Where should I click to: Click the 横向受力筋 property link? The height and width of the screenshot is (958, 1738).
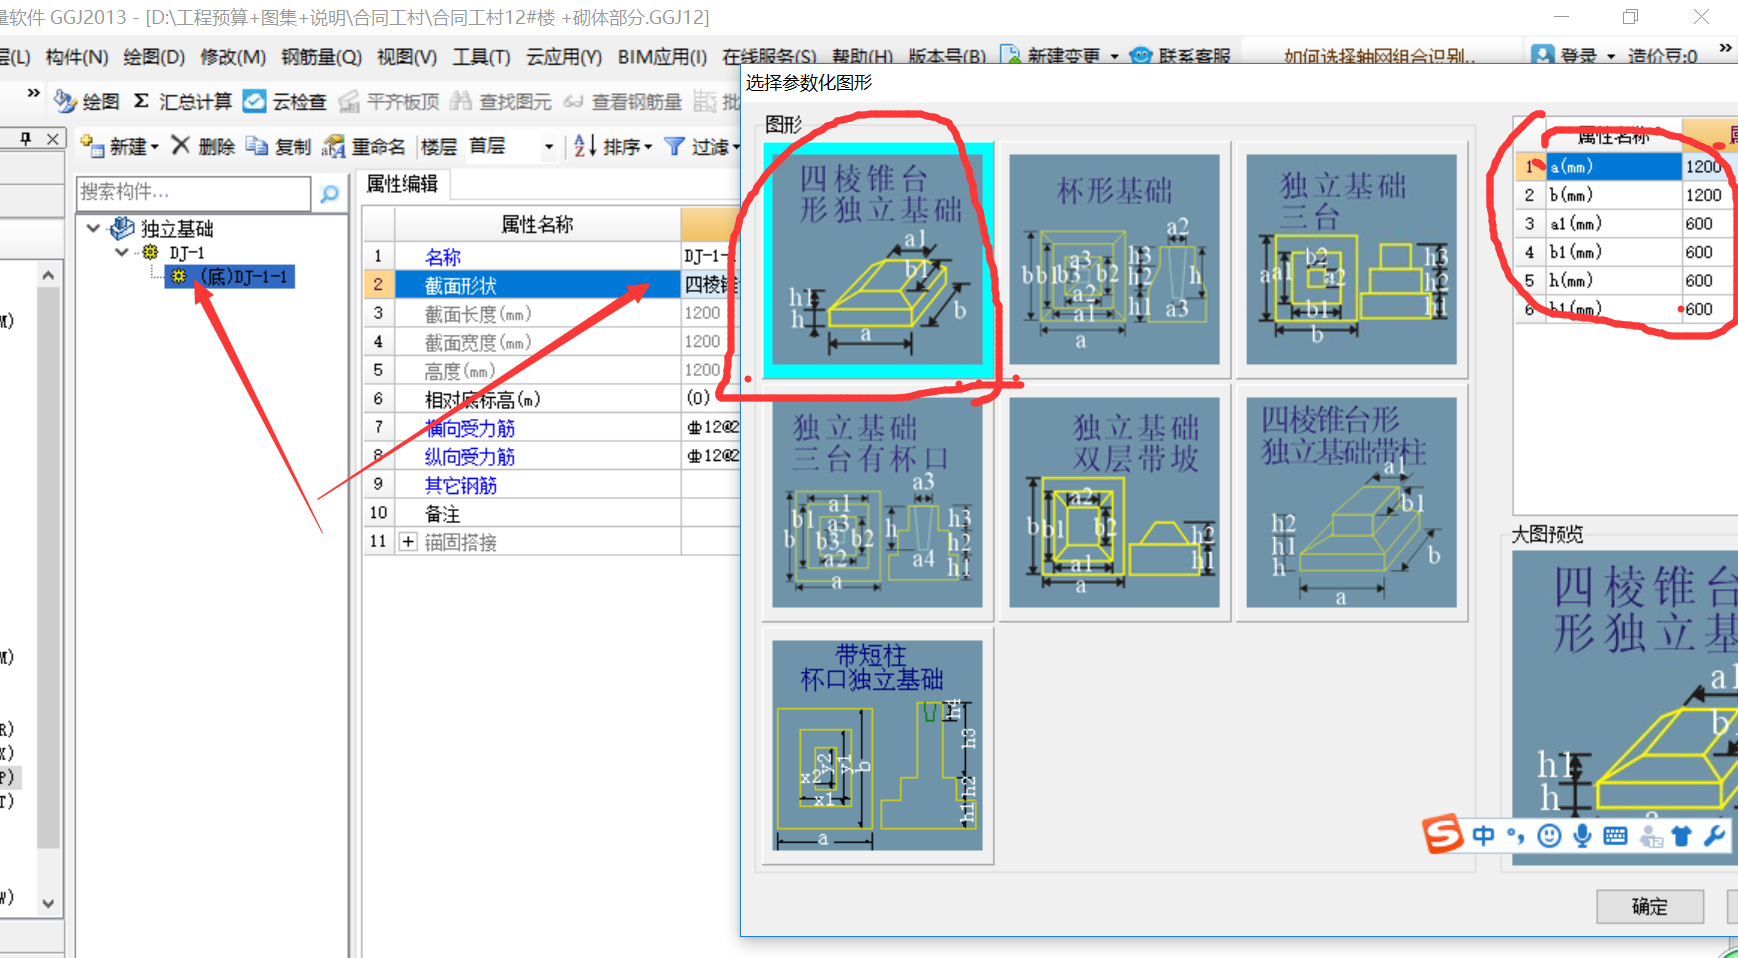pyautogui.click(x=469, y=428)
